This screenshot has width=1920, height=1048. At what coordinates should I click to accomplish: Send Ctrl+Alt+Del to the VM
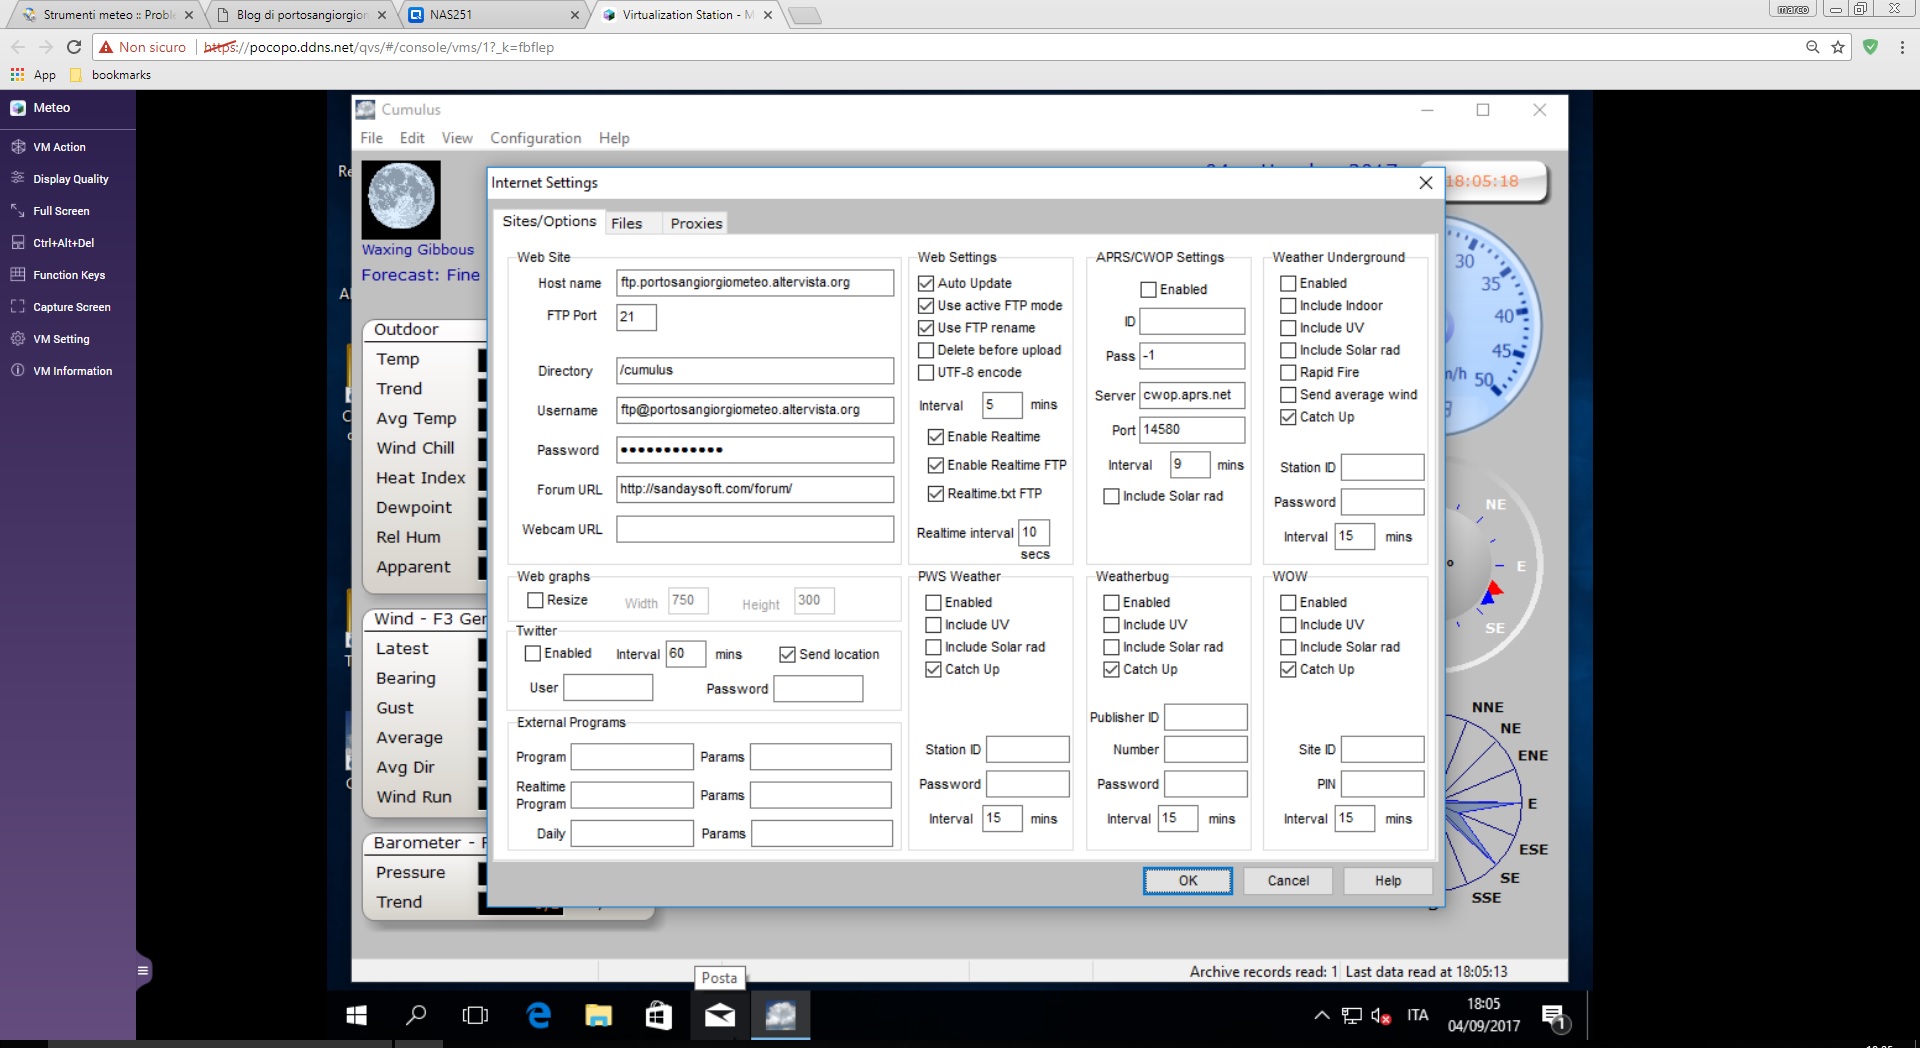[63, 243]
